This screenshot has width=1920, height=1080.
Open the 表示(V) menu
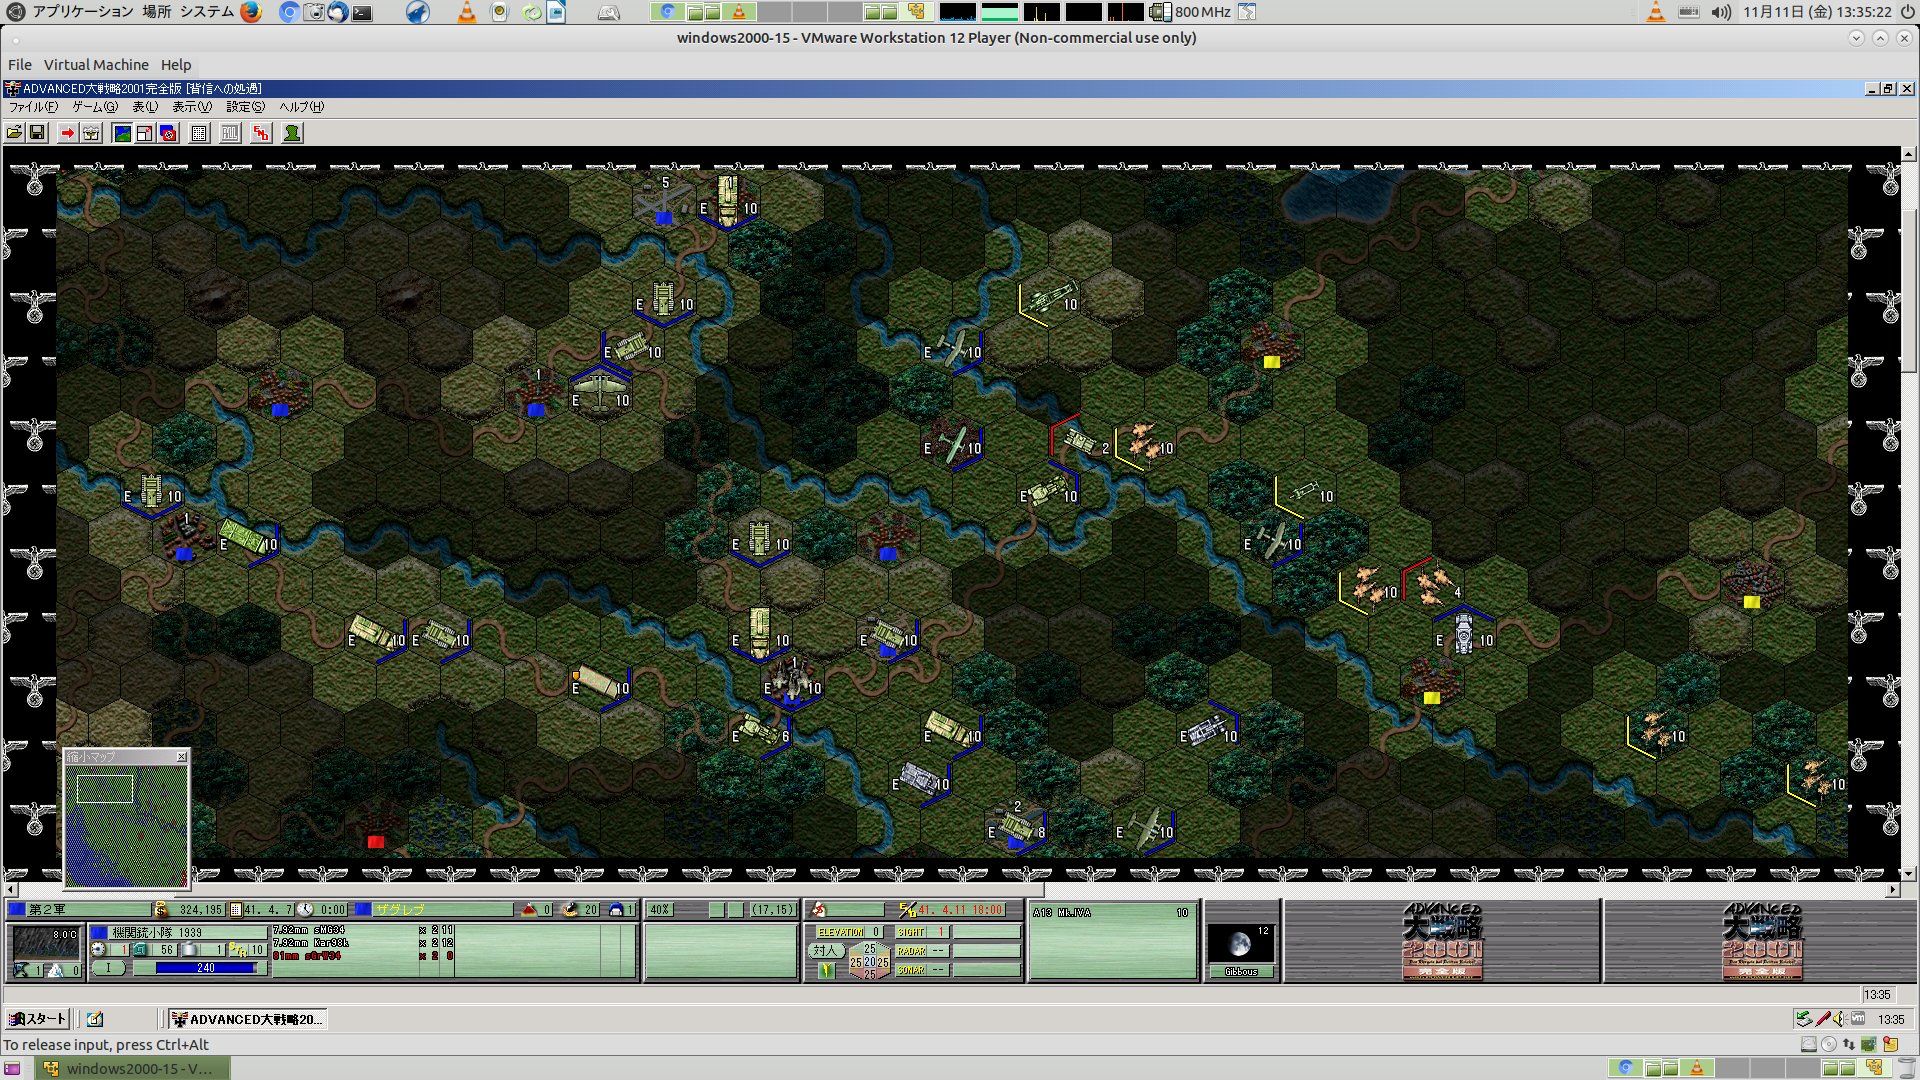[192, 107]
